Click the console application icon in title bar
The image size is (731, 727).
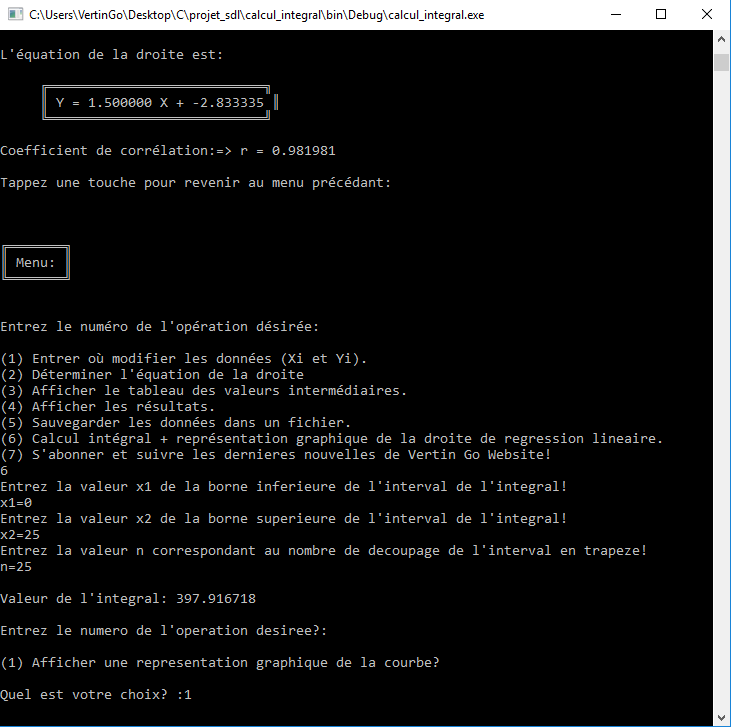tap(14, 15)
